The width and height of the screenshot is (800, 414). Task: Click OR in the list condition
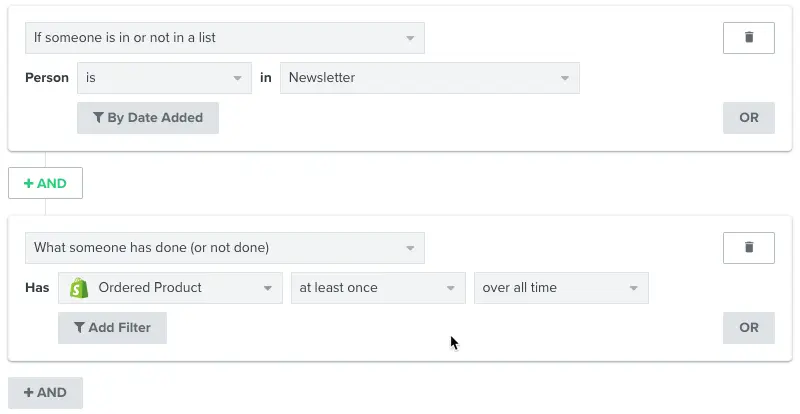coord(748,118)
